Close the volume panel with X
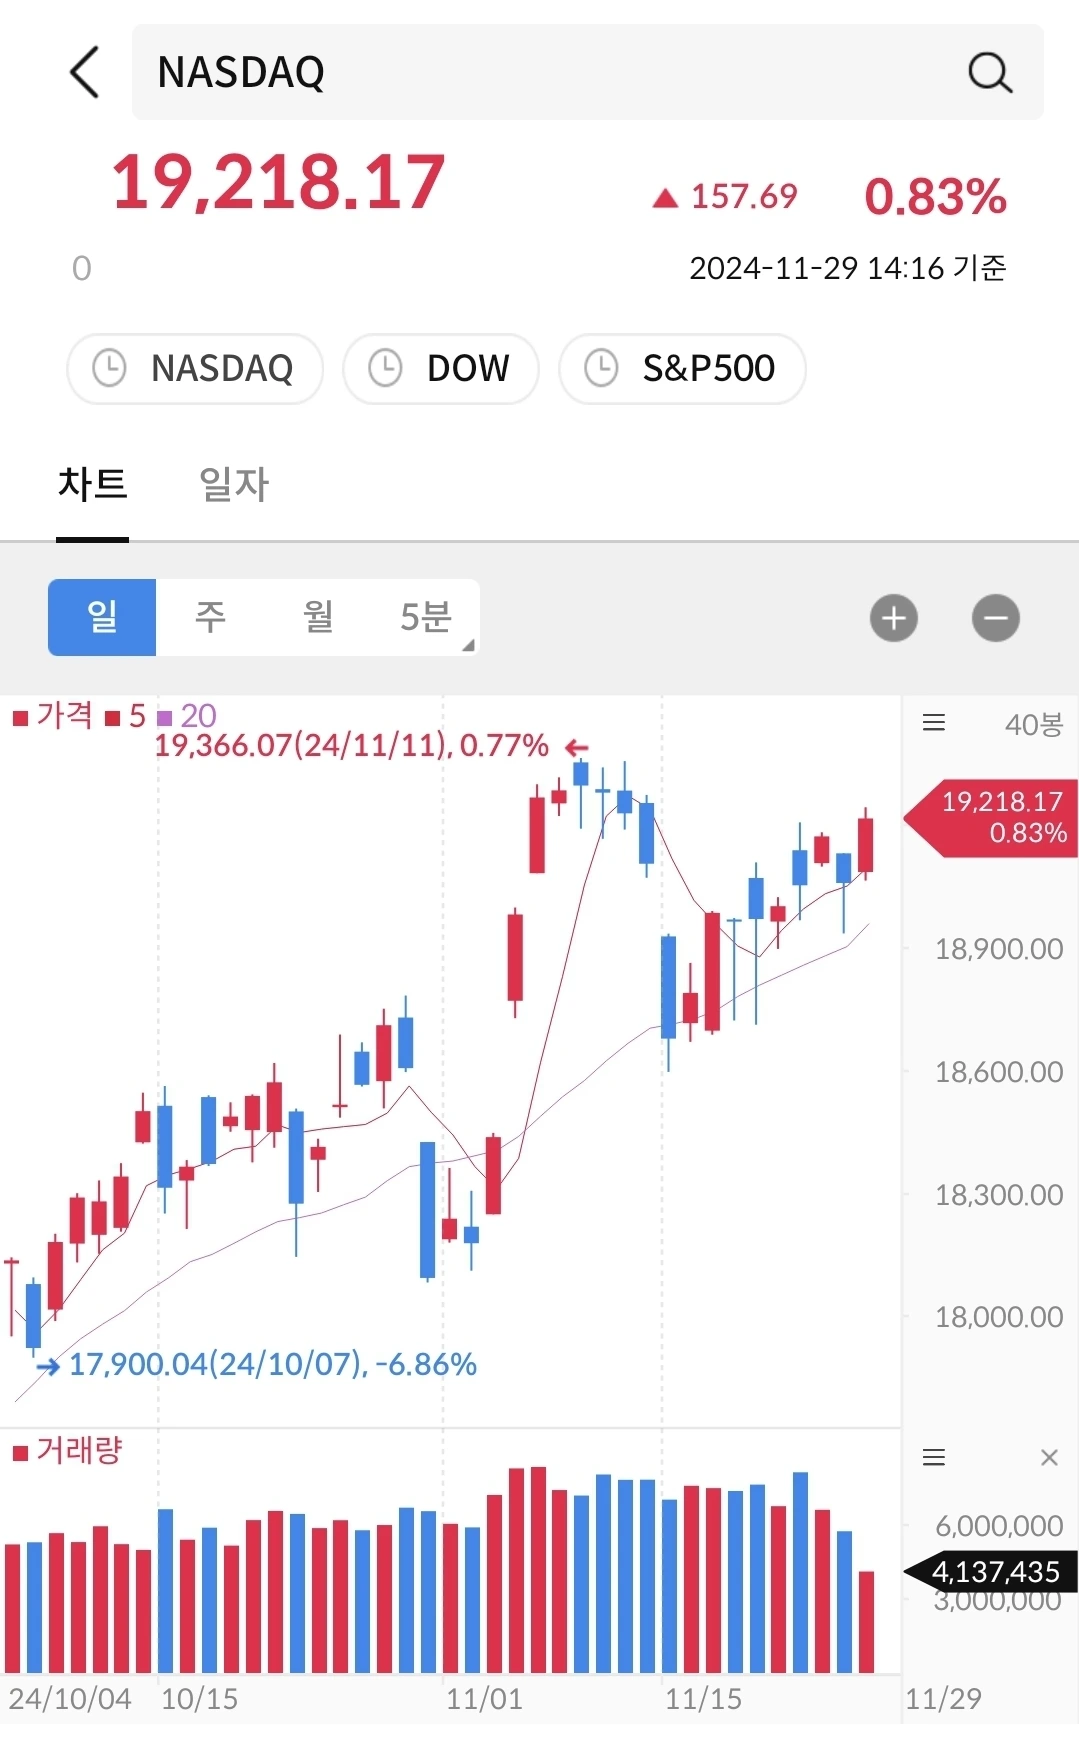The width and height of the screenshot is (1079, 1752). (x=1049, y=1457)
